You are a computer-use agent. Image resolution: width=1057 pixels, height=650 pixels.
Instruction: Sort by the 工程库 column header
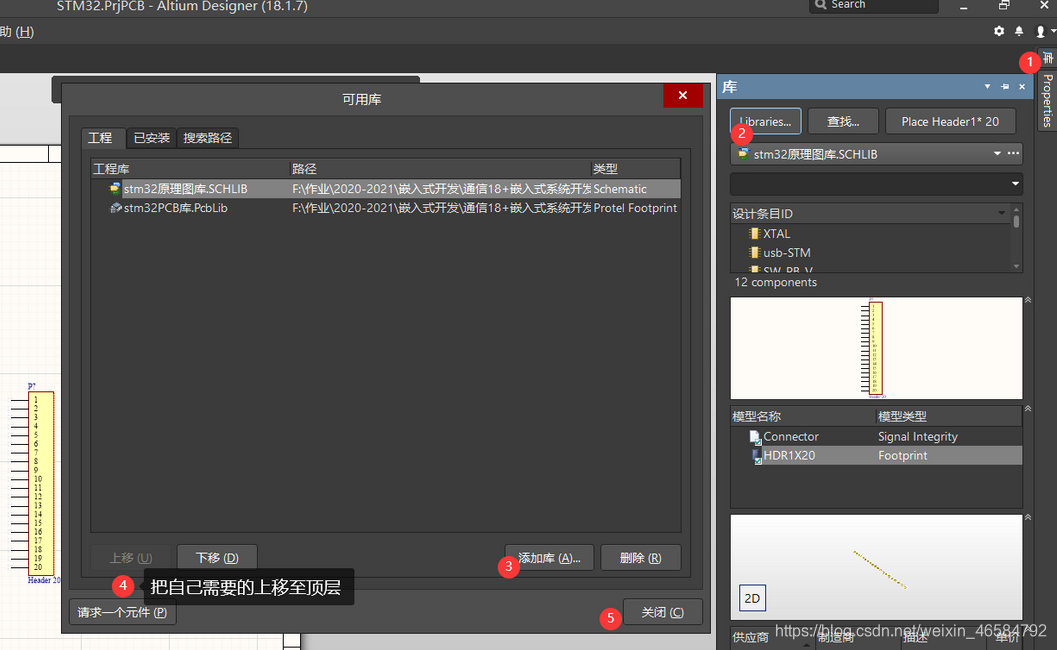pos(190,169)
